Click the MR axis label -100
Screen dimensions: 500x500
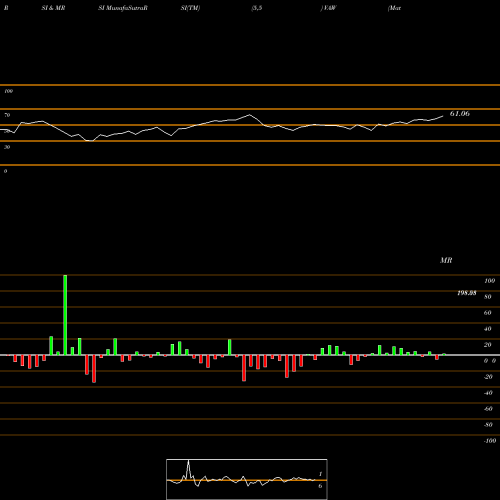pos(490,441)
